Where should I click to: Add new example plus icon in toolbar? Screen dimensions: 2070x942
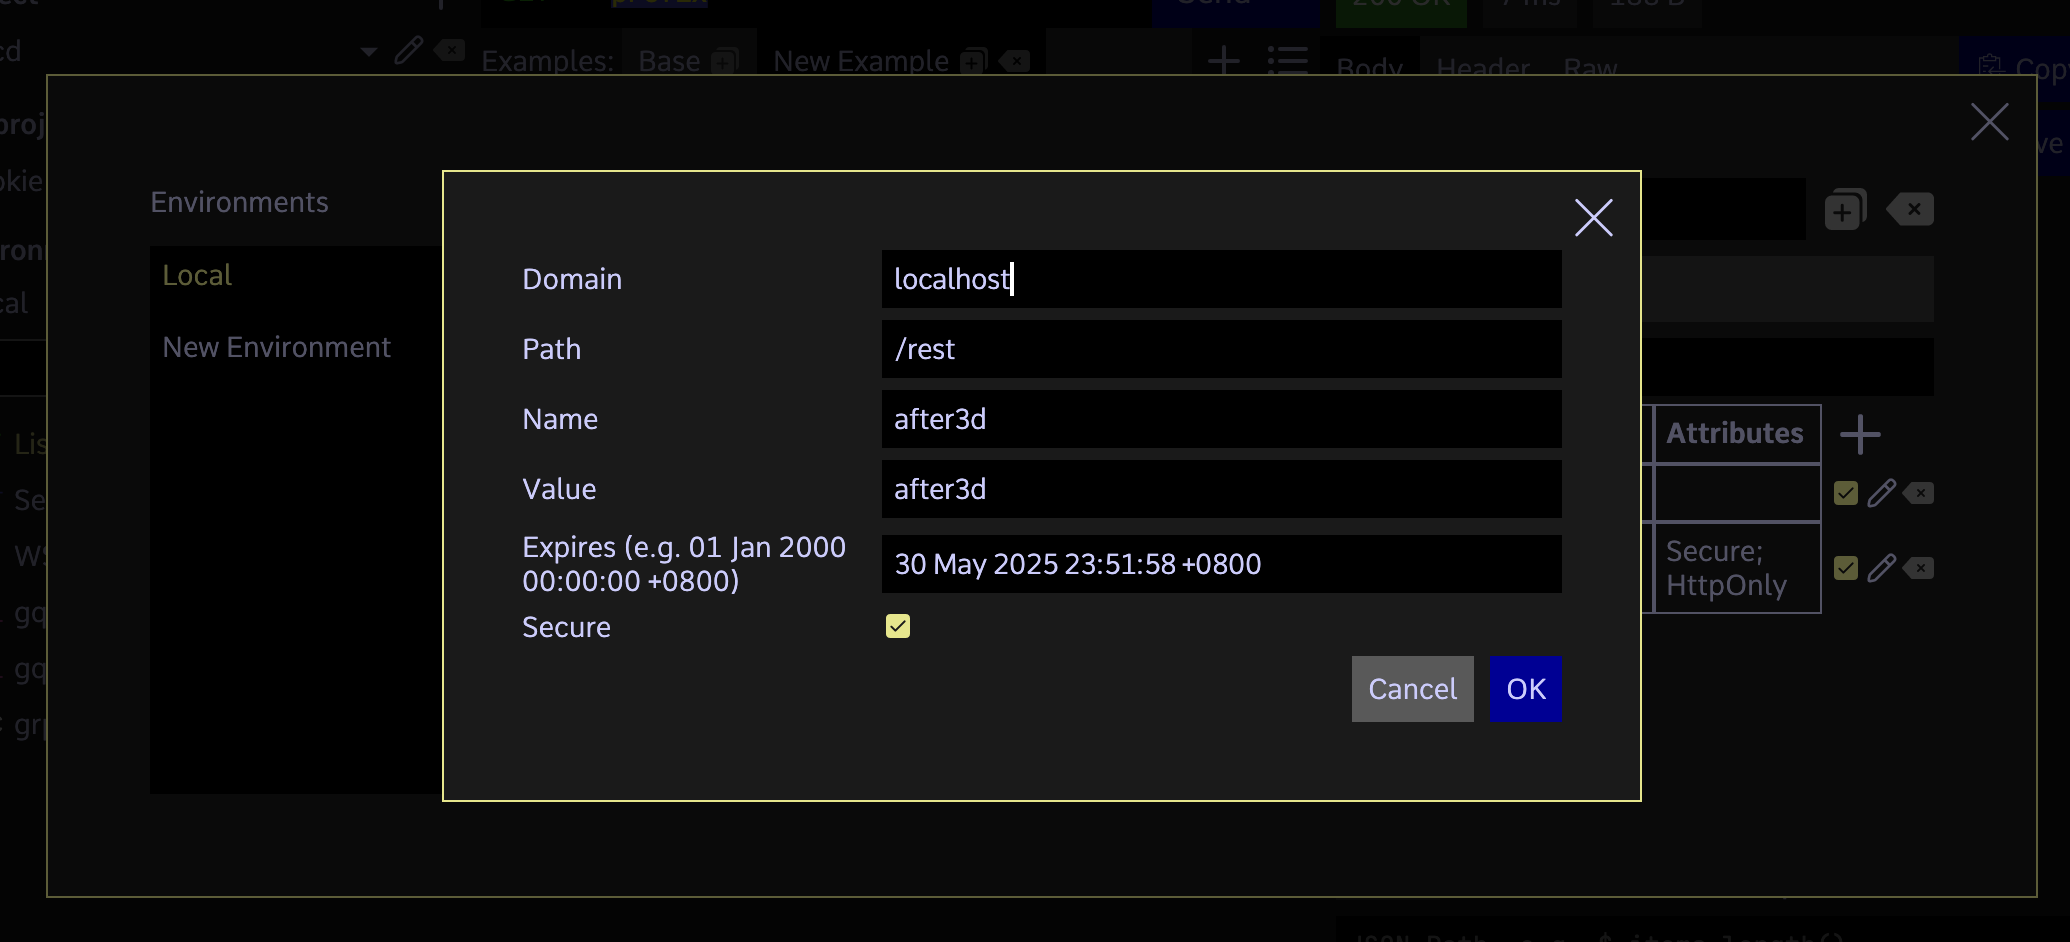1223,60
